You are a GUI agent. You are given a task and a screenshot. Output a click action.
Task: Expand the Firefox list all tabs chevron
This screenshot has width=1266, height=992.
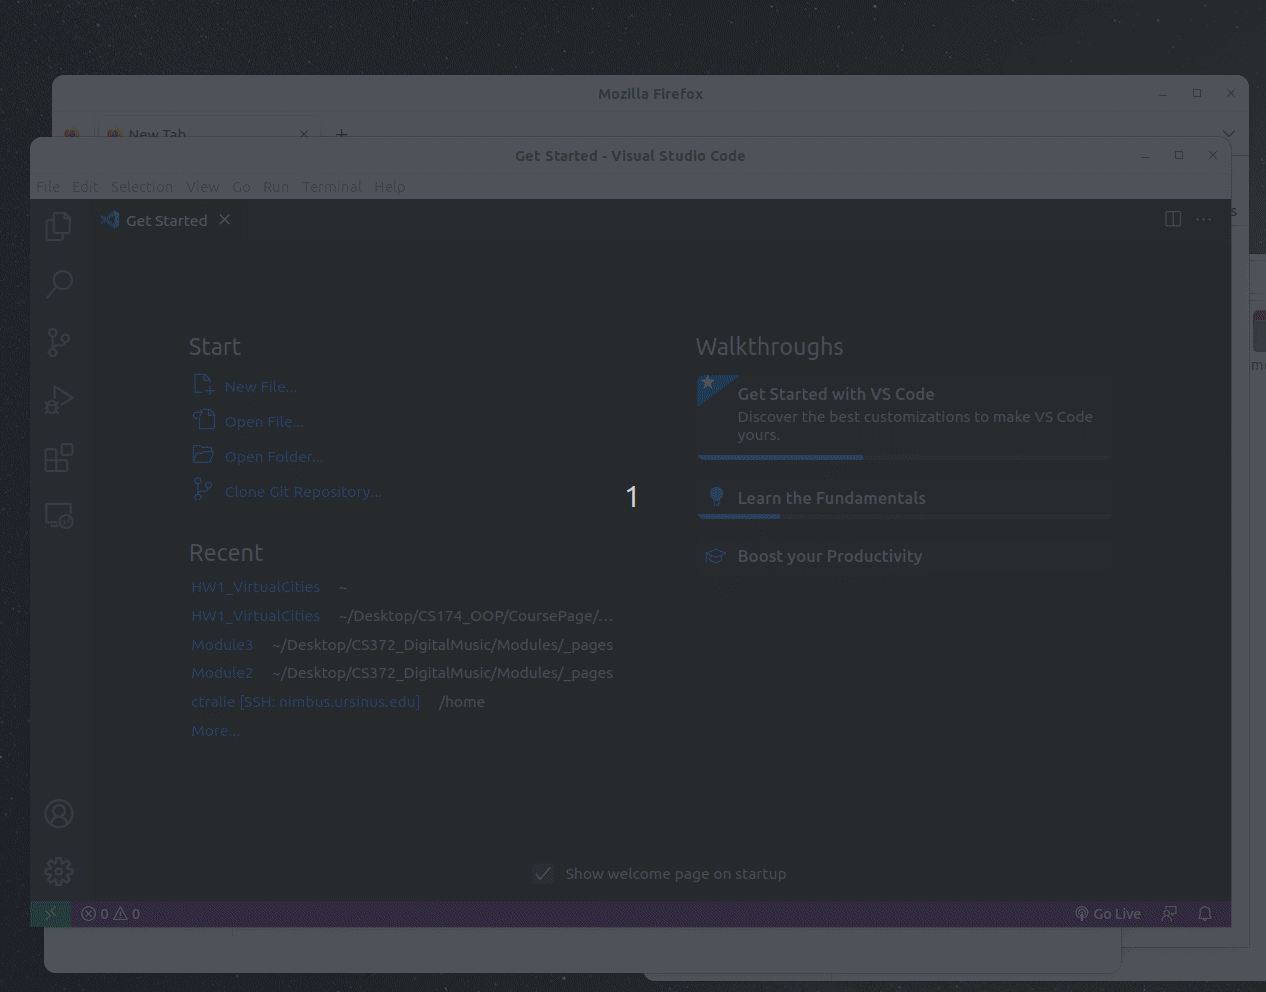[1229, 133]
